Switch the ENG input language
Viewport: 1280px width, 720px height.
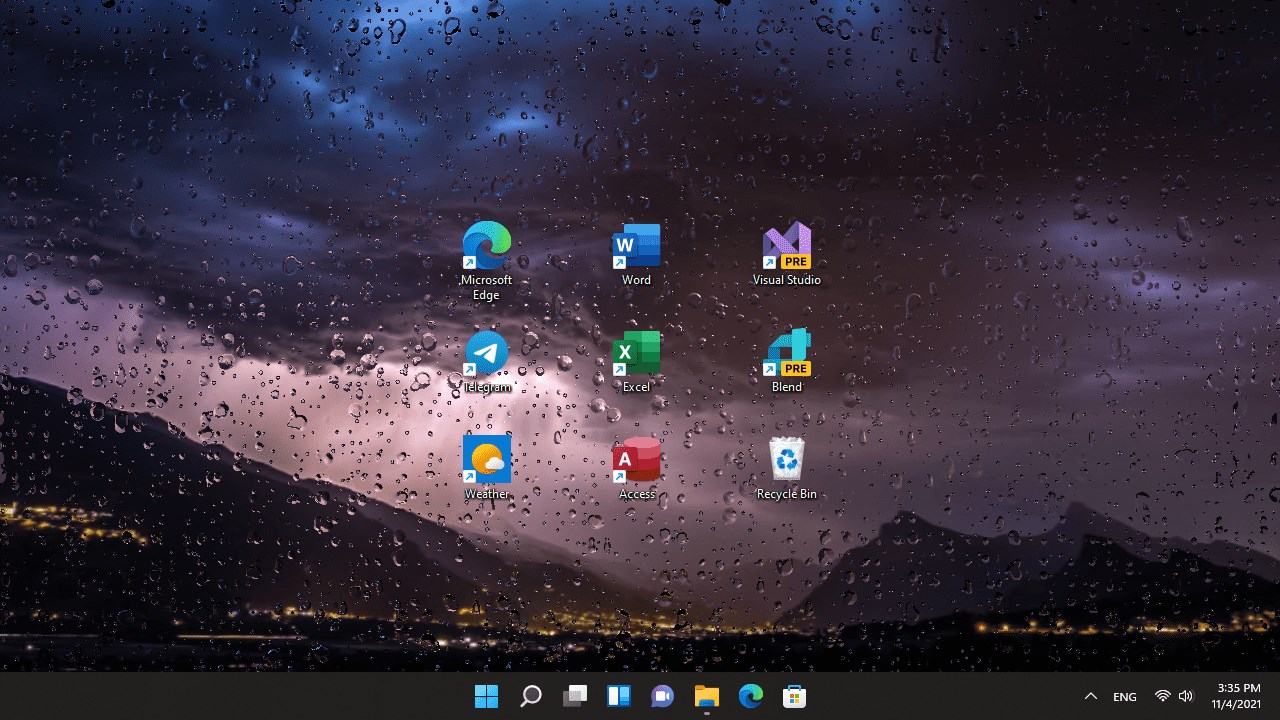pyautogui.click(x=1125, y=697)
